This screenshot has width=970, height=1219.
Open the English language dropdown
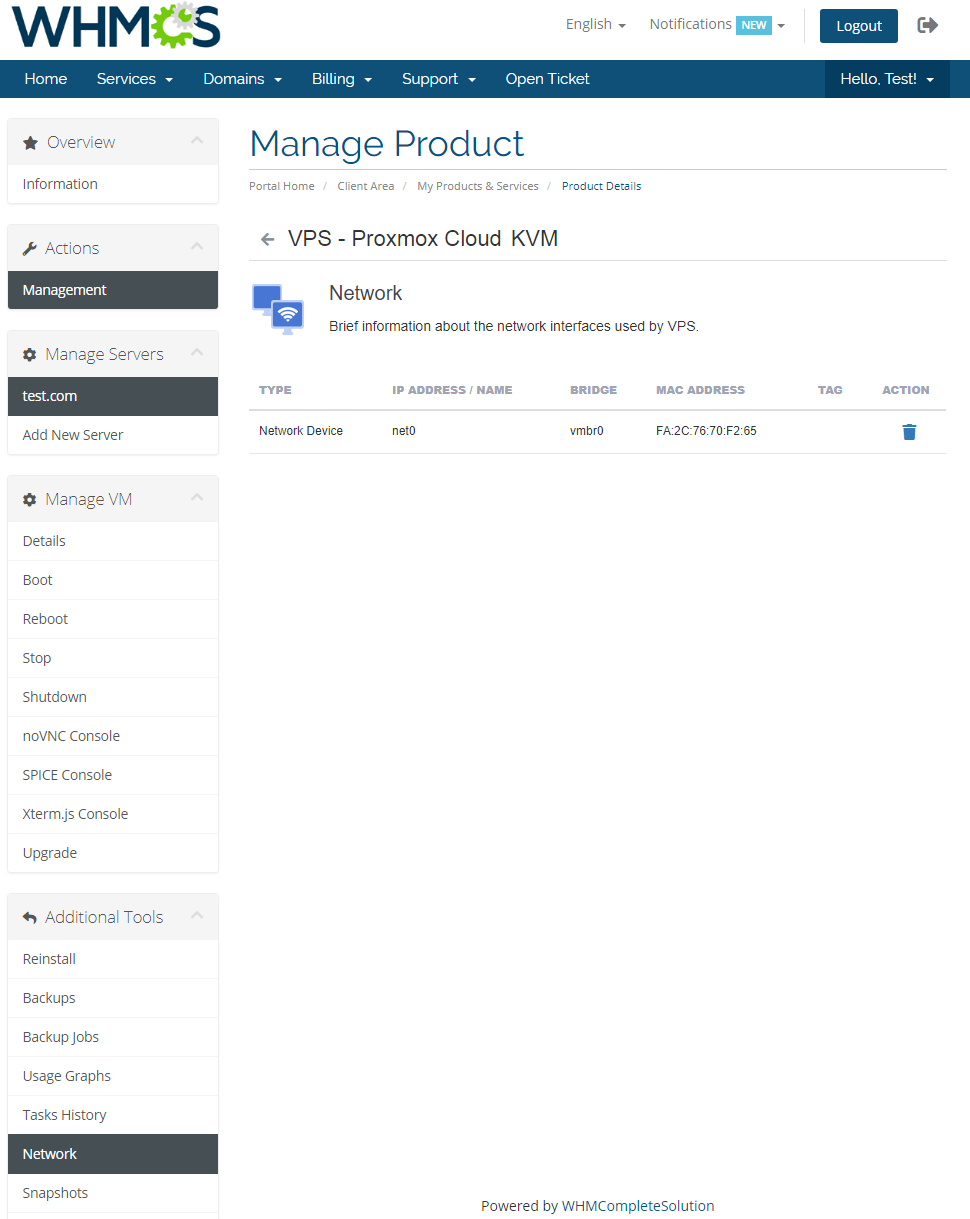pyautogui.click(x=595, y=25)
